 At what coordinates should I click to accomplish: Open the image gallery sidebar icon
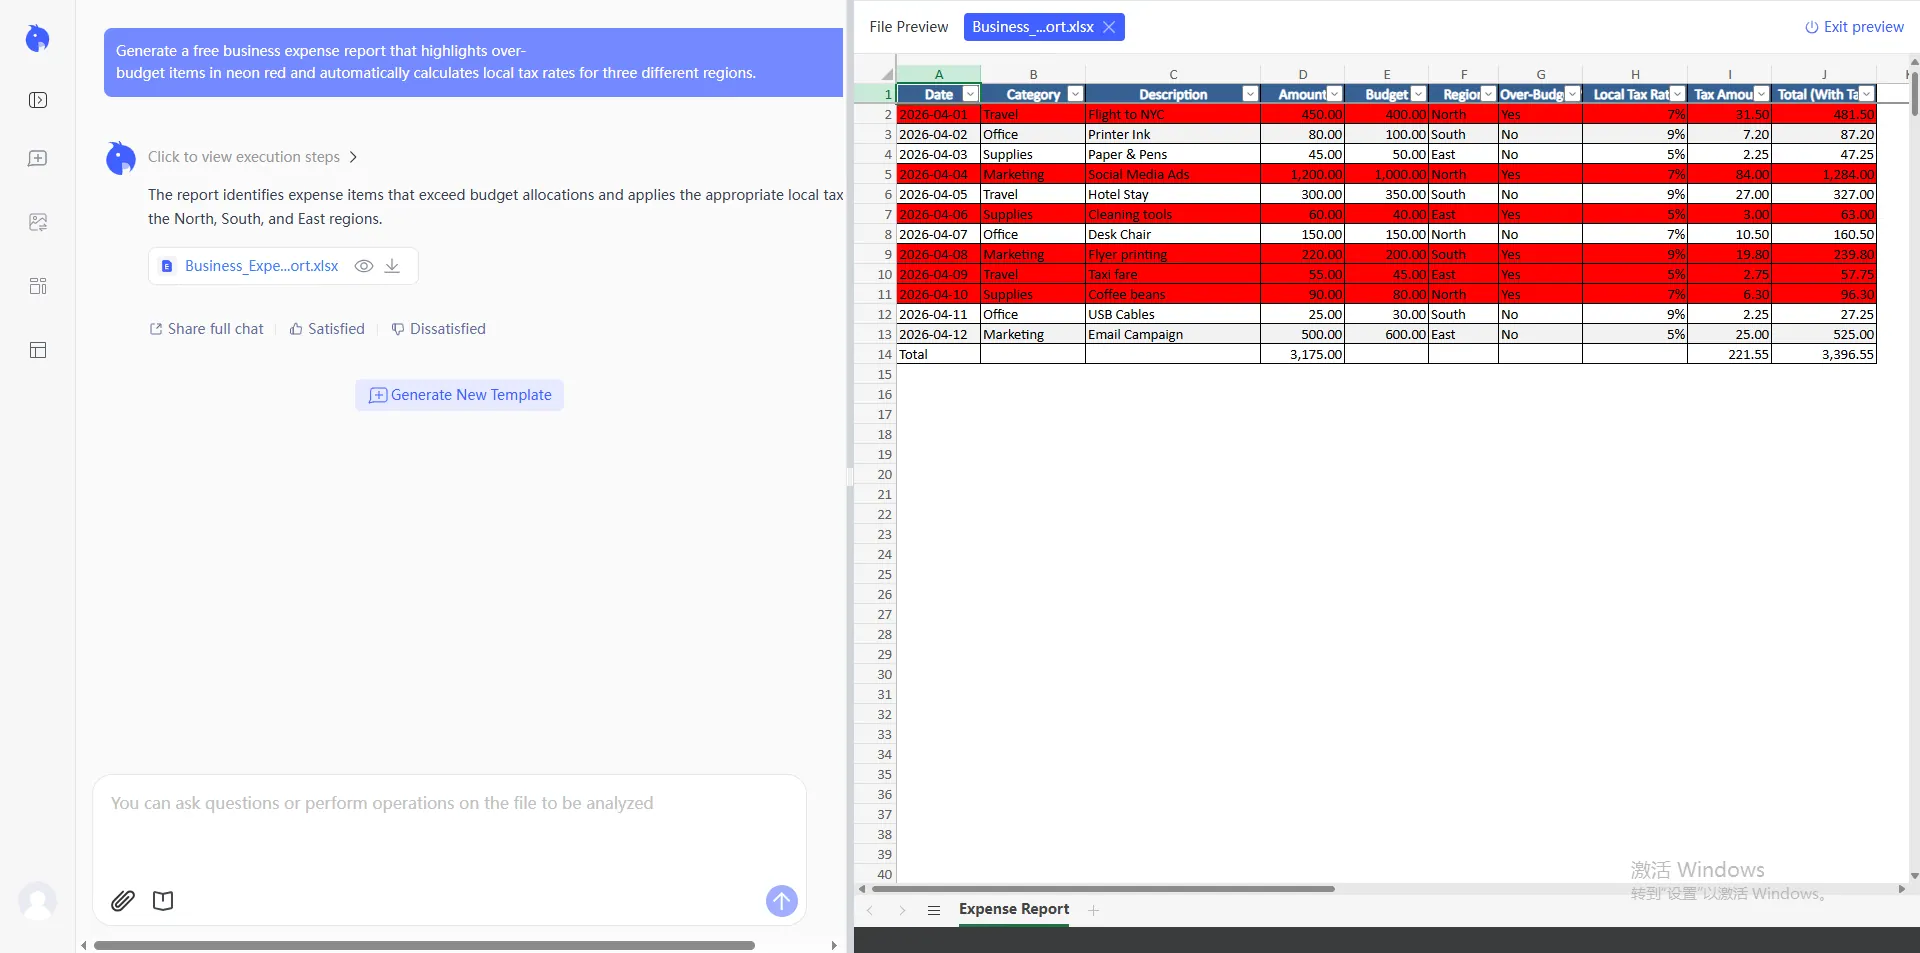[38, 222]
